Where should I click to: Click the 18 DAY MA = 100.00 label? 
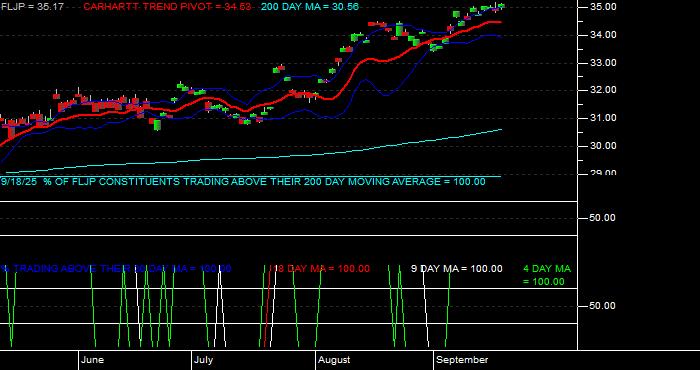click(x=320, y=269)
